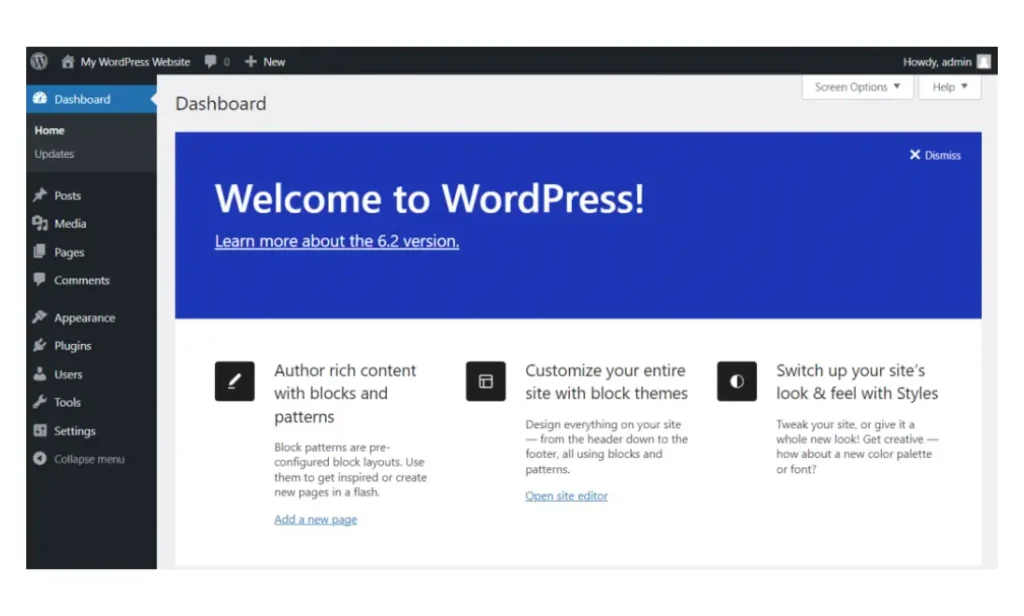This screenshot has width=1024, height=616.
Task: Open the Users menu
Action: coord(68,374)
